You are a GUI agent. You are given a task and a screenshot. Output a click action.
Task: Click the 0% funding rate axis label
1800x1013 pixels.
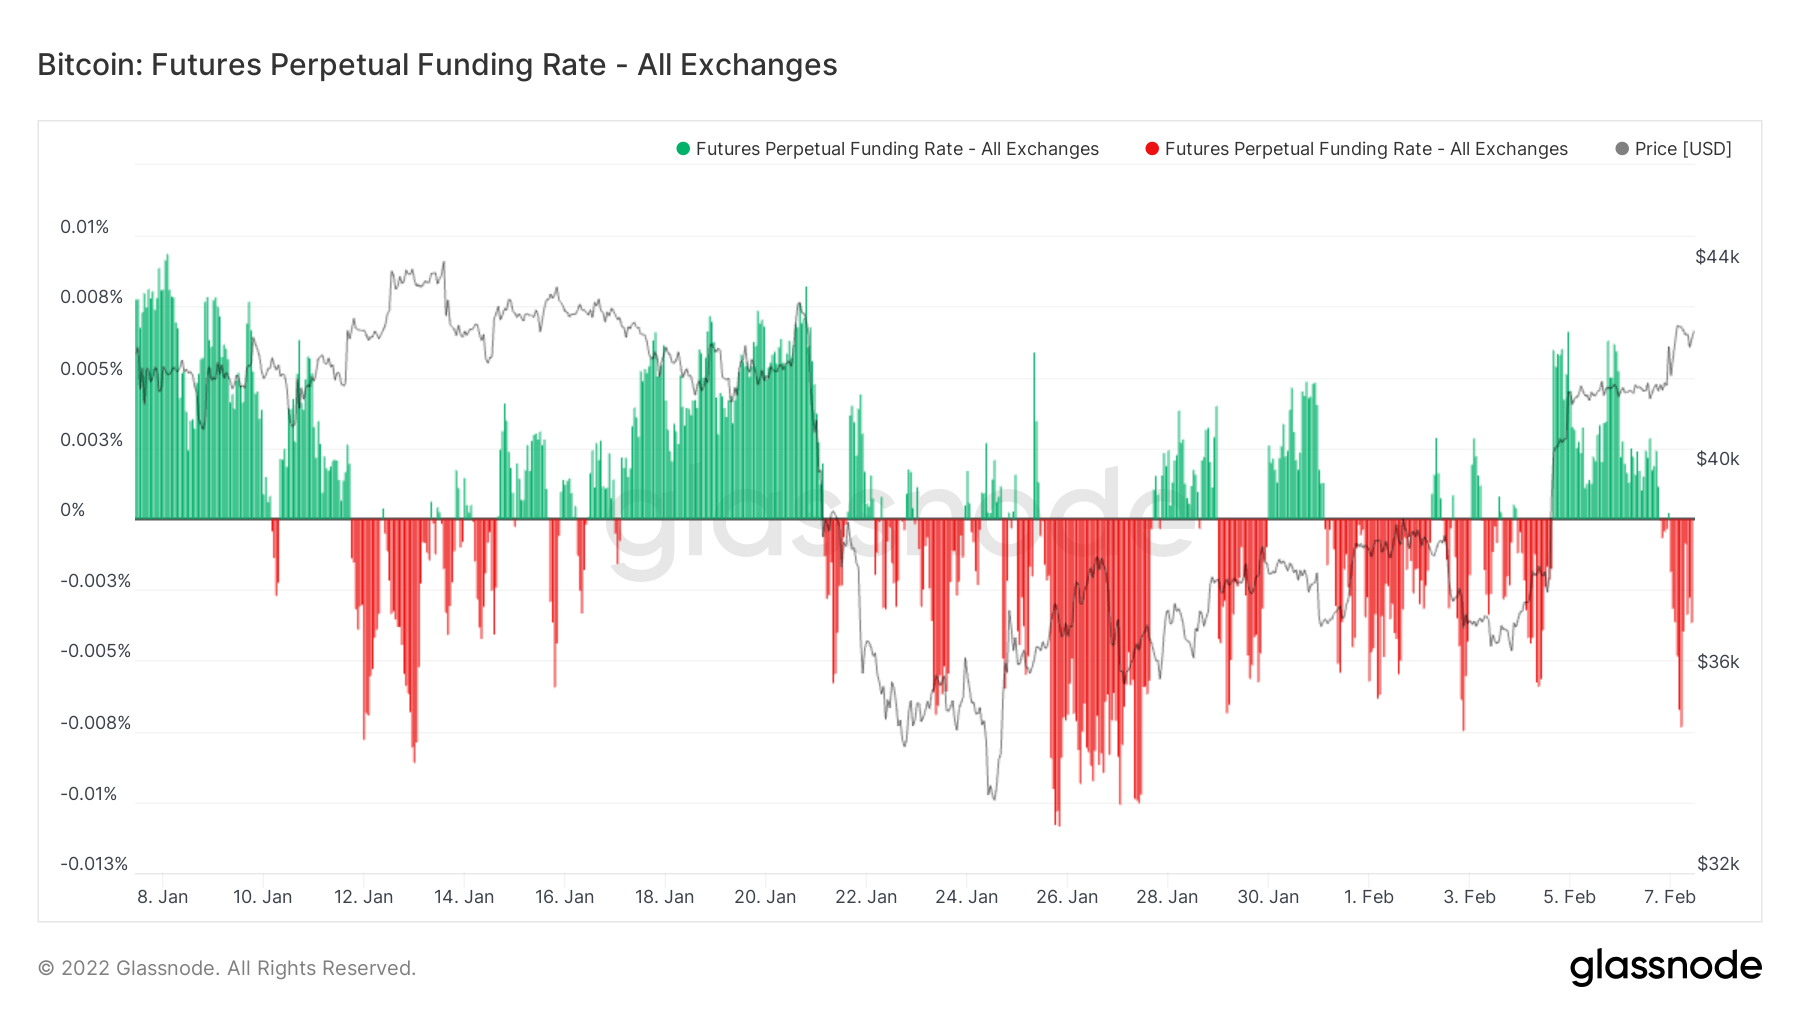pyautogui.click(x=73, y=510)
